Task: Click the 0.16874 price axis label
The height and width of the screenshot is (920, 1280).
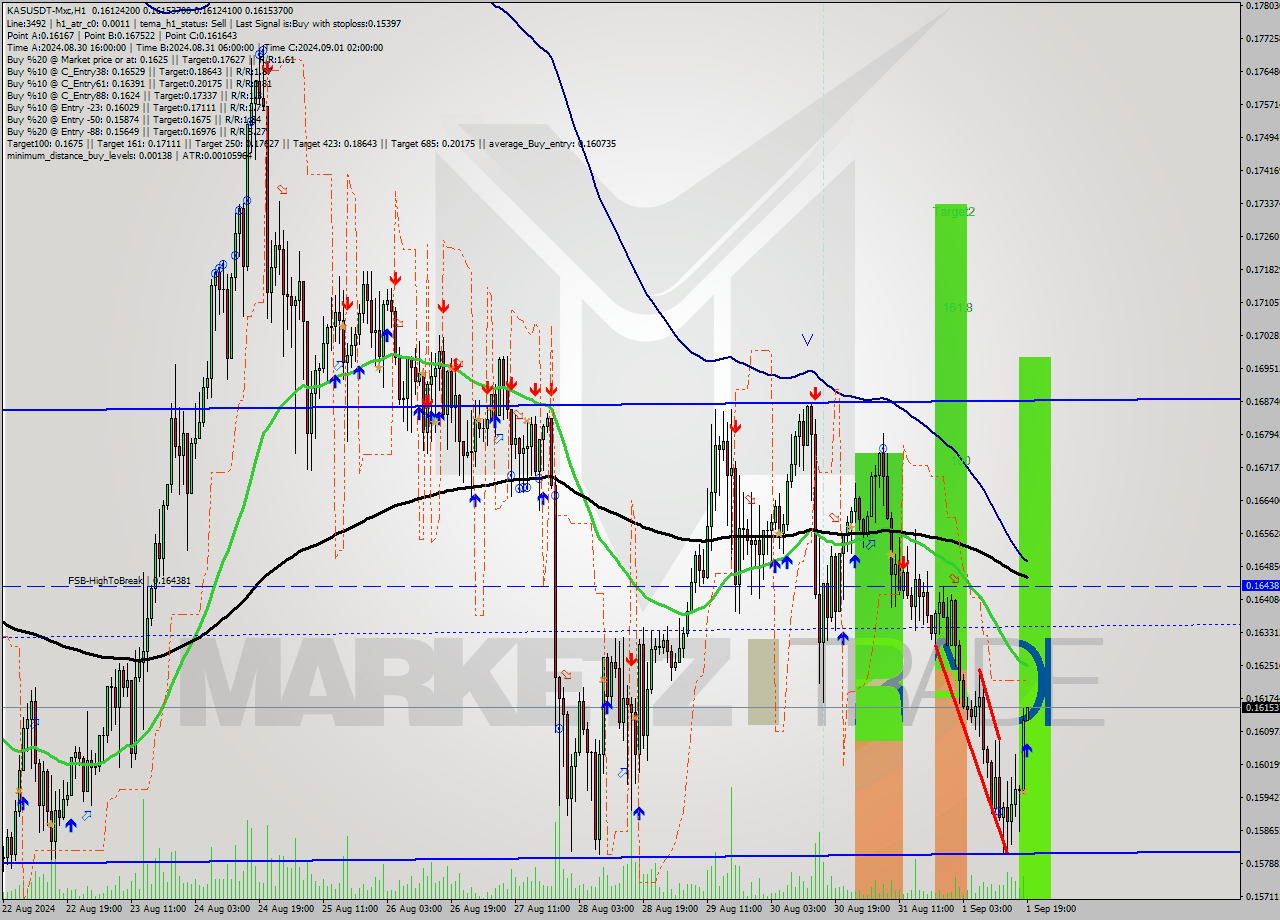Action: click(1261, 401)
